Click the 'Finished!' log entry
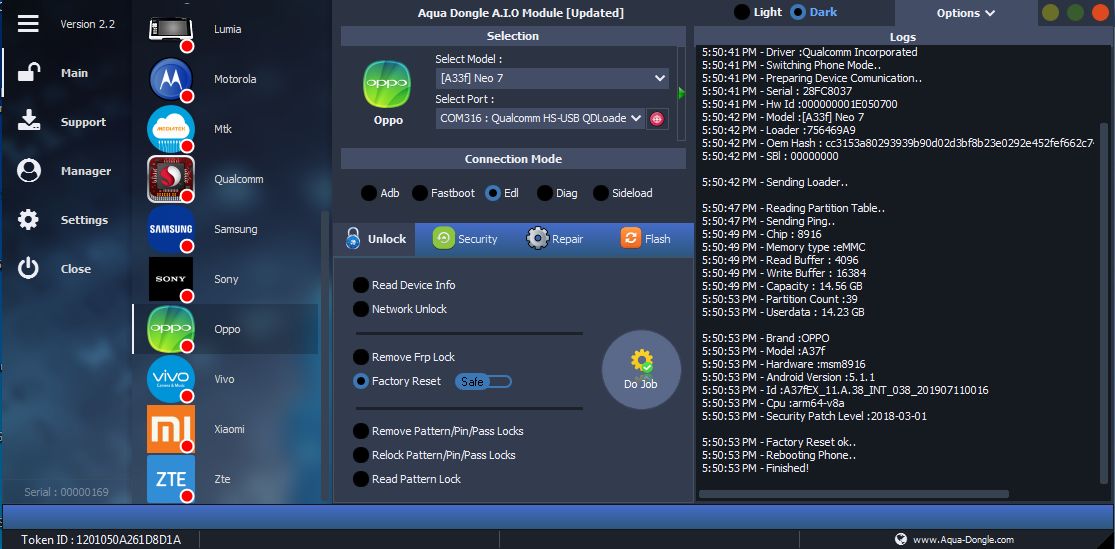 (755, 468)
